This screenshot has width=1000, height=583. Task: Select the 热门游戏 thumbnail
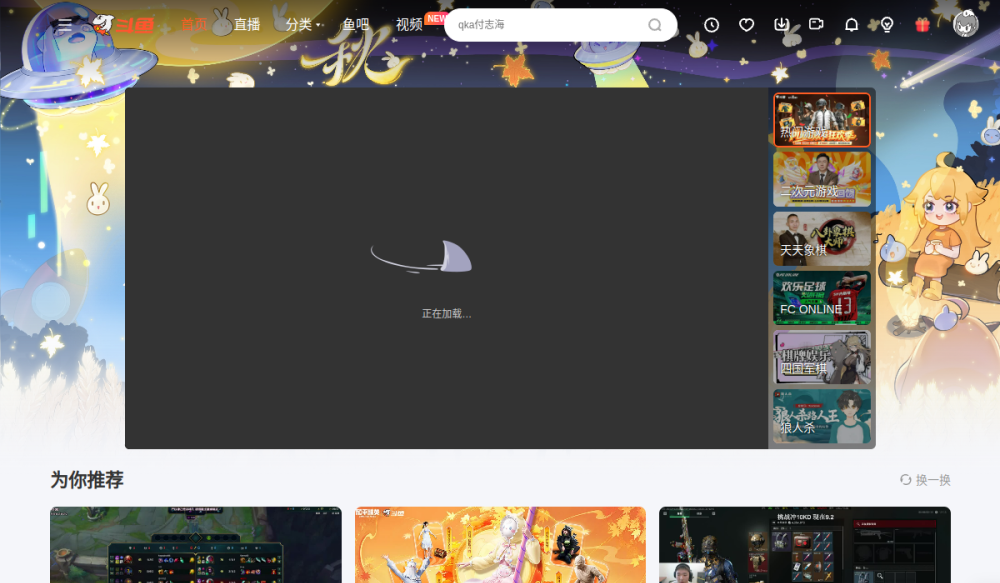coord(821,120)
